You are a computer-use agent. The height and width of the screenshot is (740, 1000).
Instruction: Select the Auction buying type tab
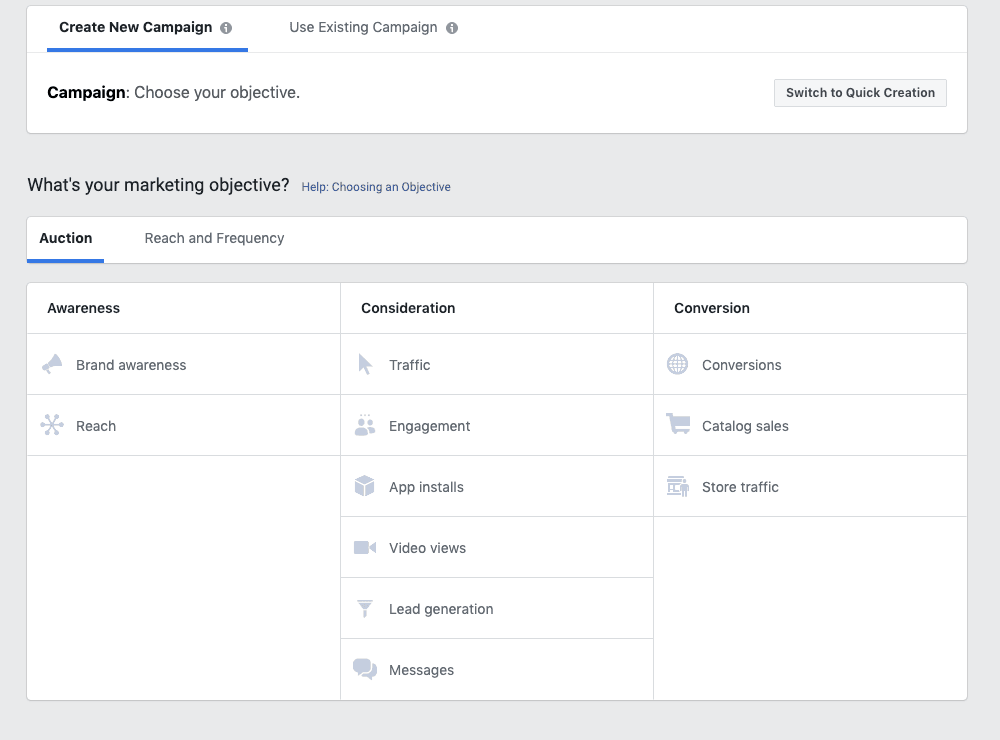(x=66, y=239)
